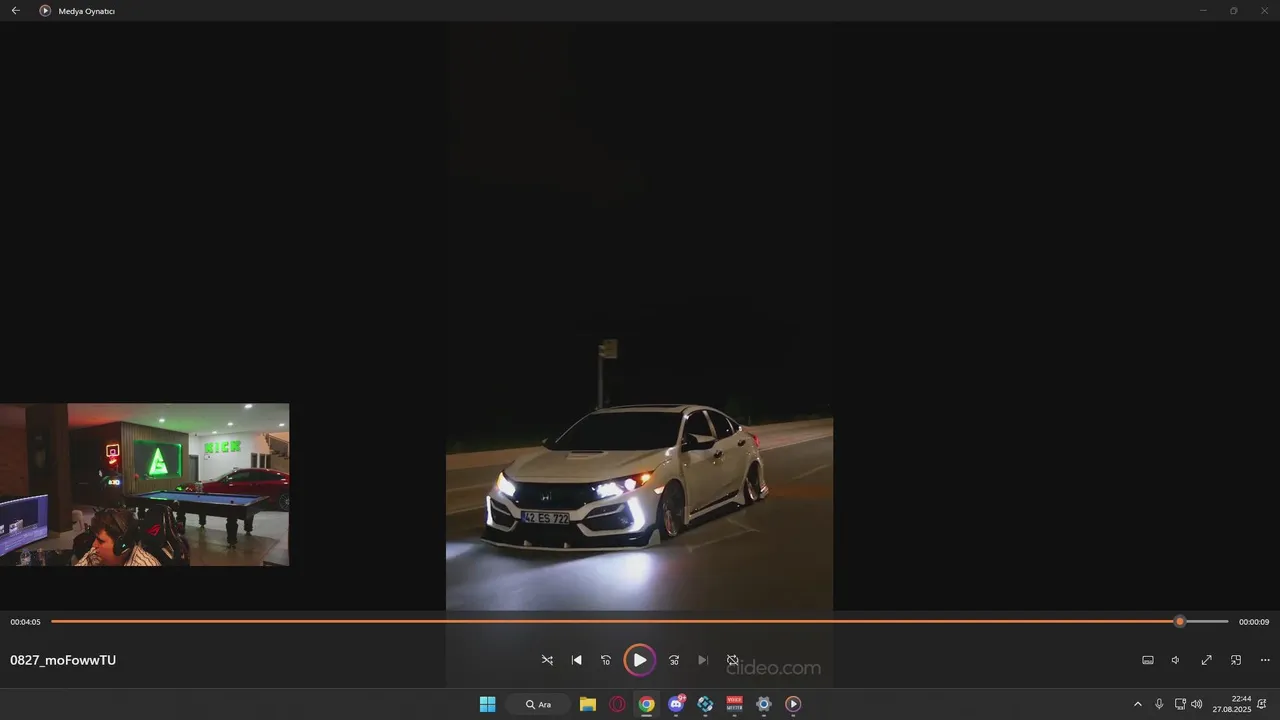Screen dimensions: 1280x720
Task: Open Settings gear app from taskbar
Action: pos(764,704)
